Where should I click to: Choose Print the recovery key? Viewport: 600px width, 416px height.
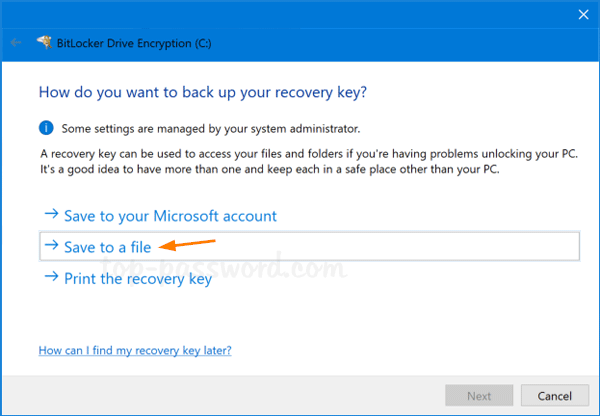point(137,278)
